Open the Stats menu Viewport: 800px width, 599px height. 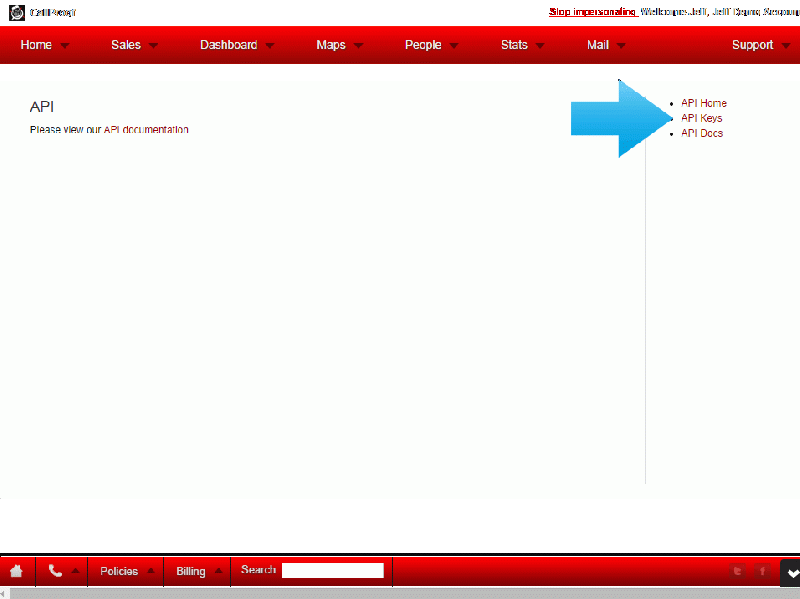pos(522,45)
